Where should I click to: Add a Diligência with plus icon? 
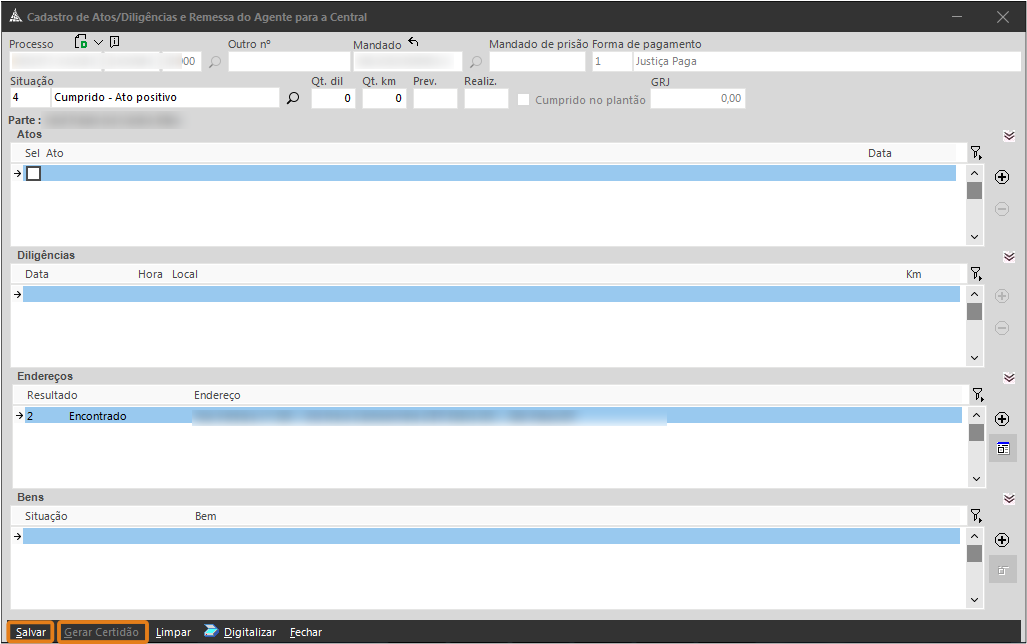(1001, 296)
